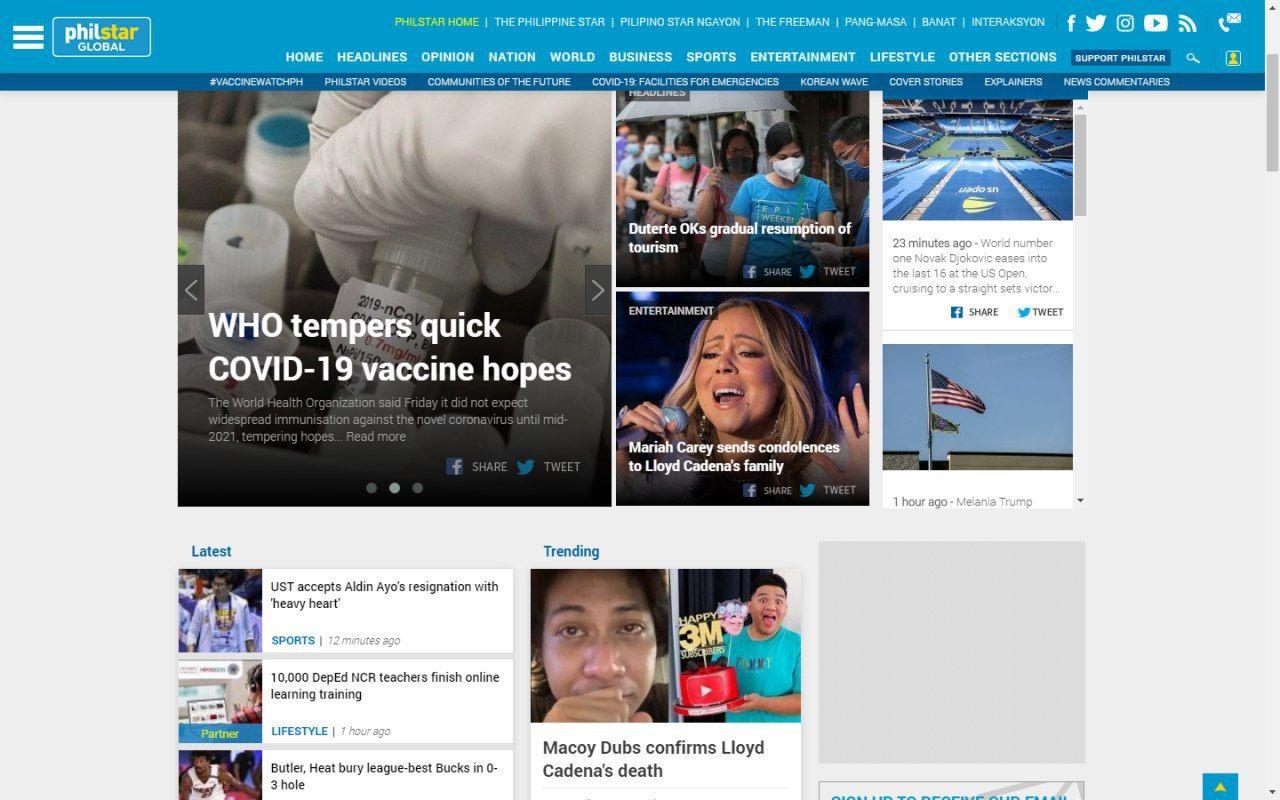Viewport: 1280px width, 800px height.
Task: Open the Nation menu item
Action: tap(512, 57)
